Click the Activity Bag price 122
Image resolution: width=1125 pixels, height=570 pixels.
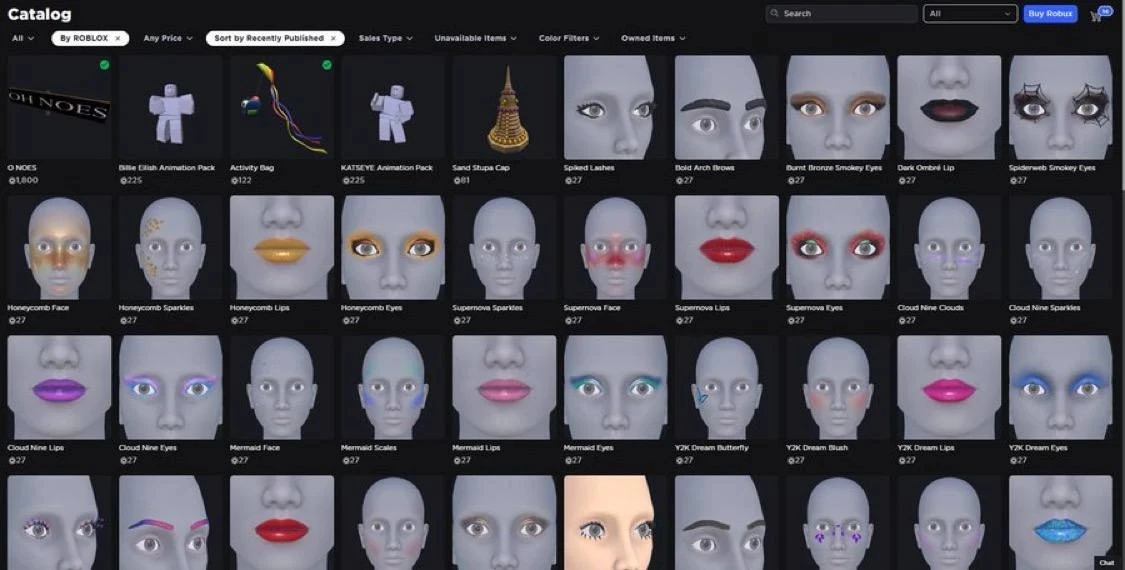click(241, 180)
